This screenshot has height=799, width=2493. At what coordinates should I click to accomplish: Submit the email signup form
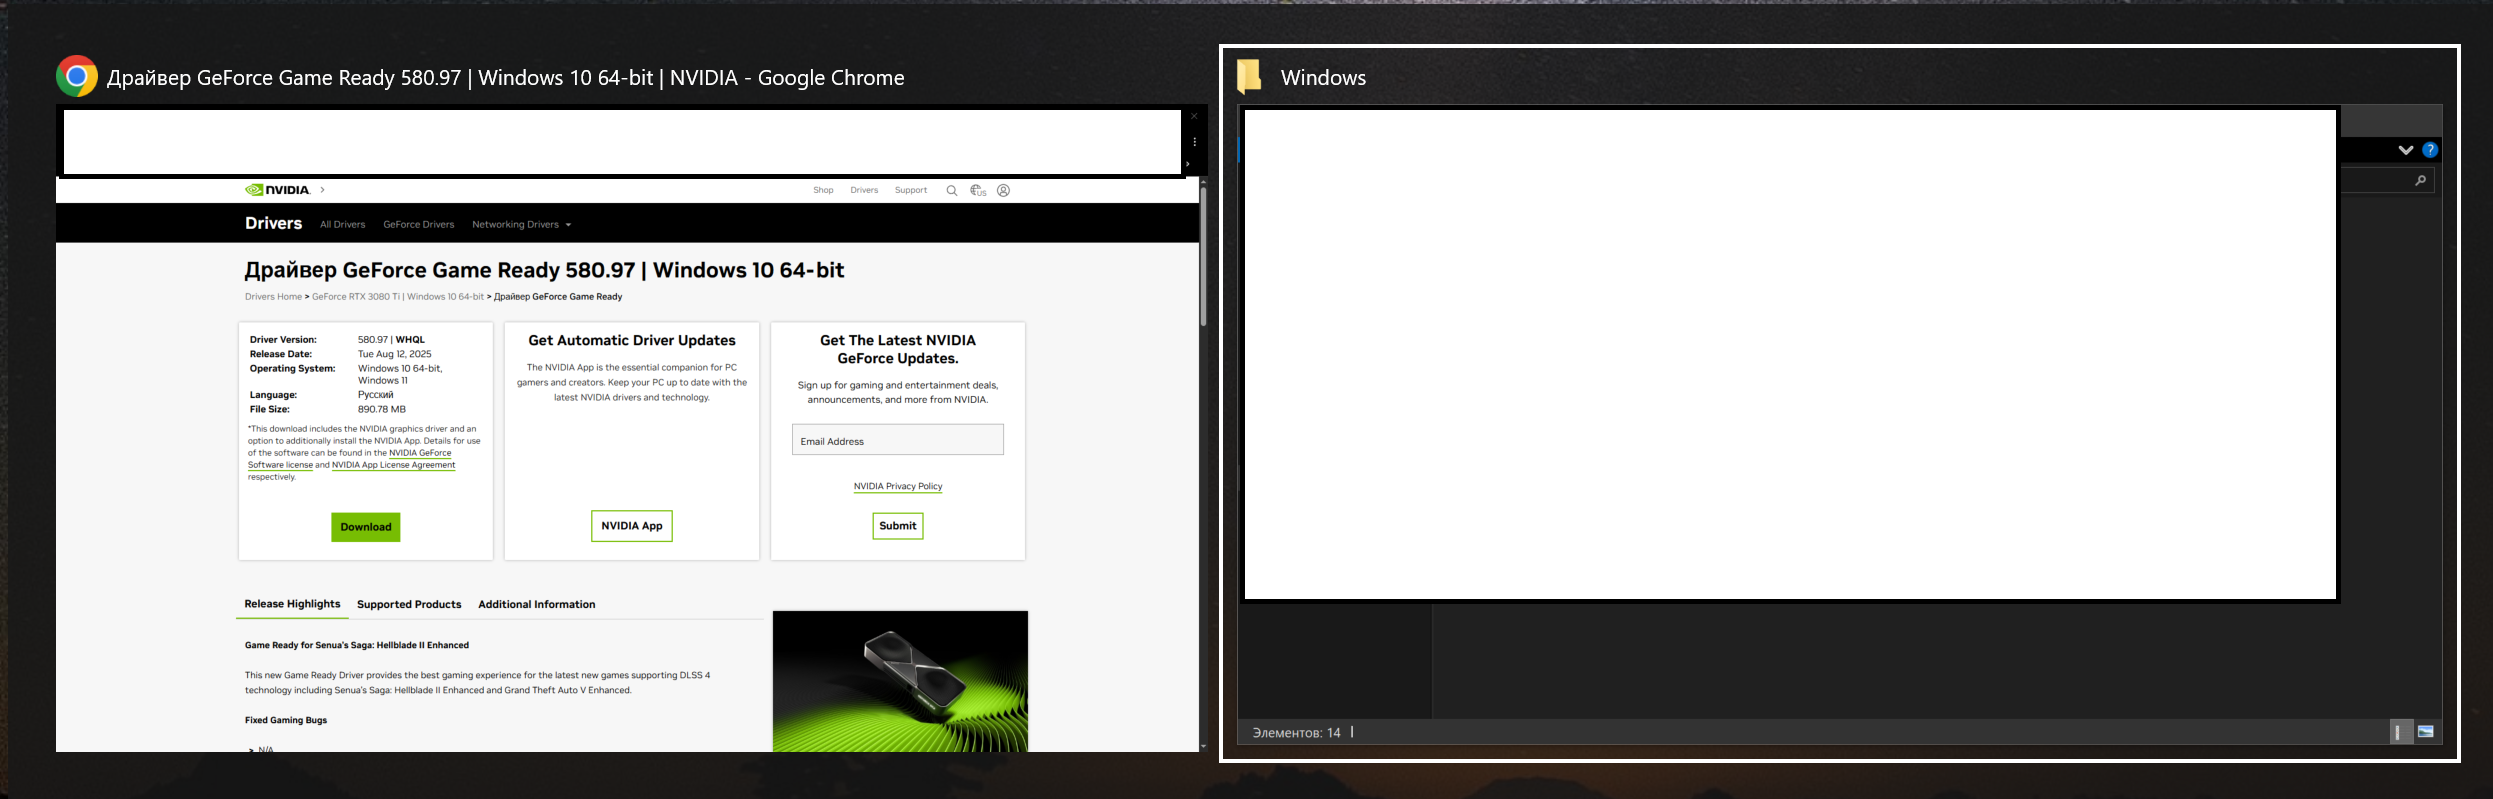[898, 526]
